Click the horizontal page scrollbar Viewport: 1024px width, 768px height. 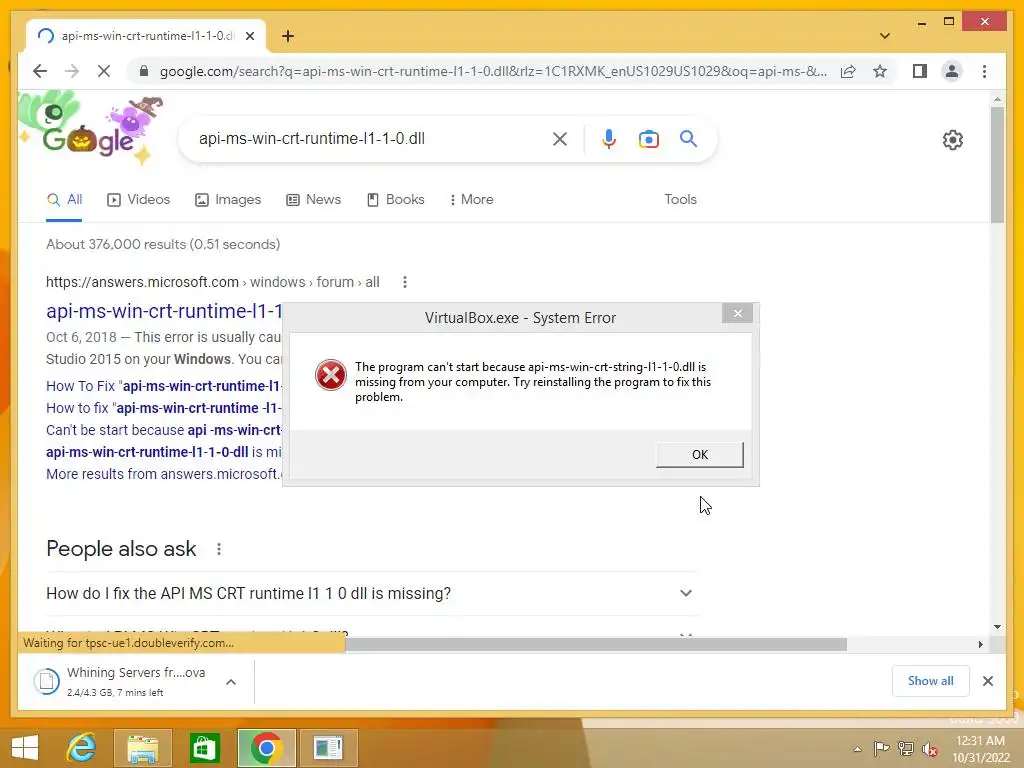(596, 645)
